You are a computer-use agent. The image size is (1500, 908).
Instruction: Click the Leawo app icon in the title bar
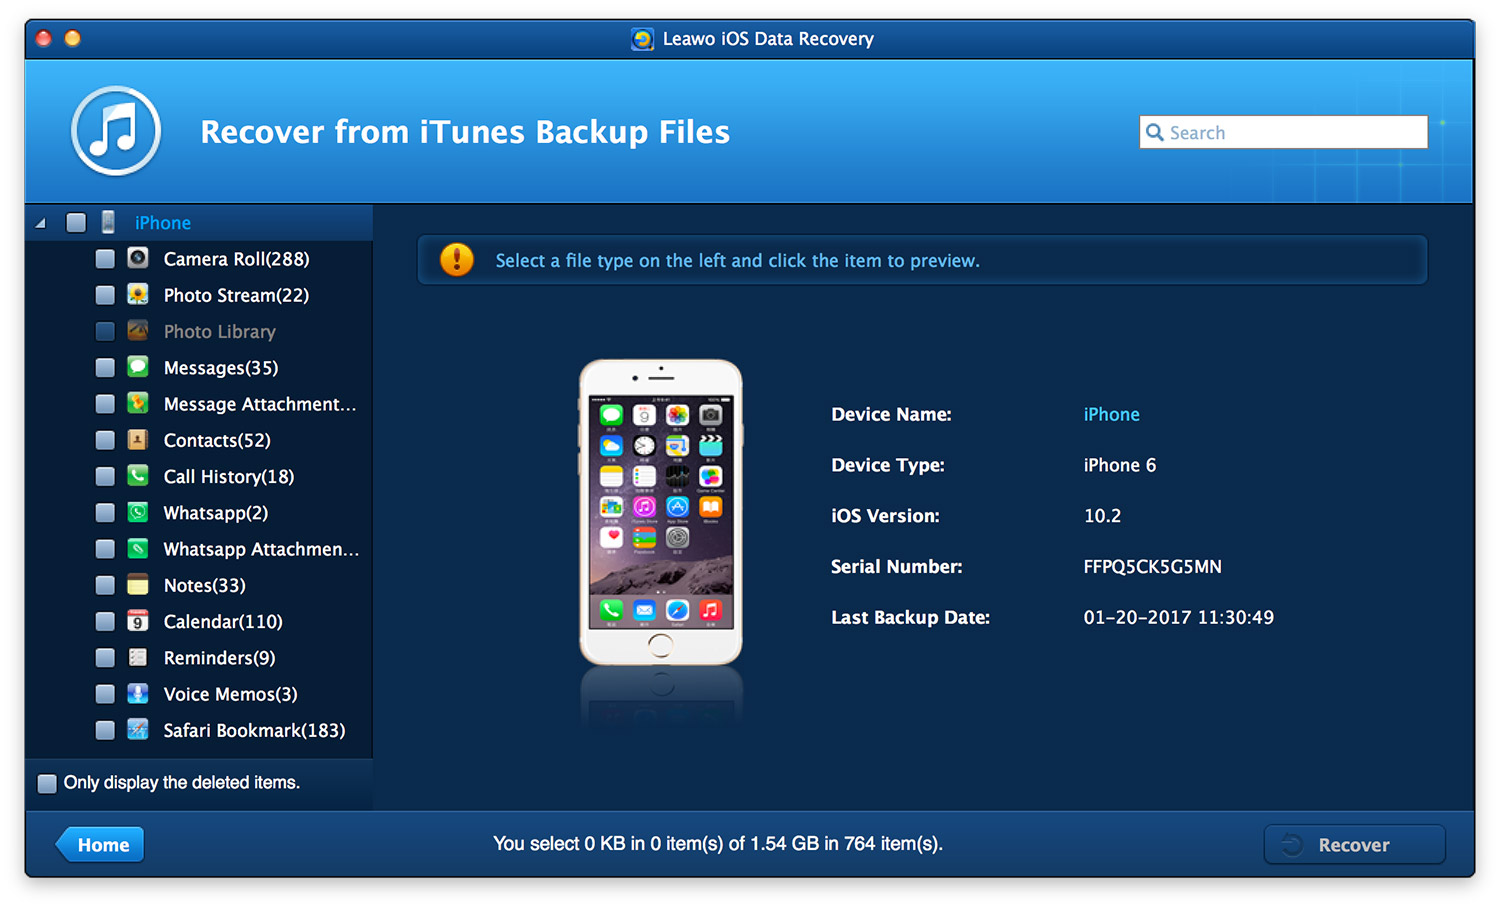point(642,39)
